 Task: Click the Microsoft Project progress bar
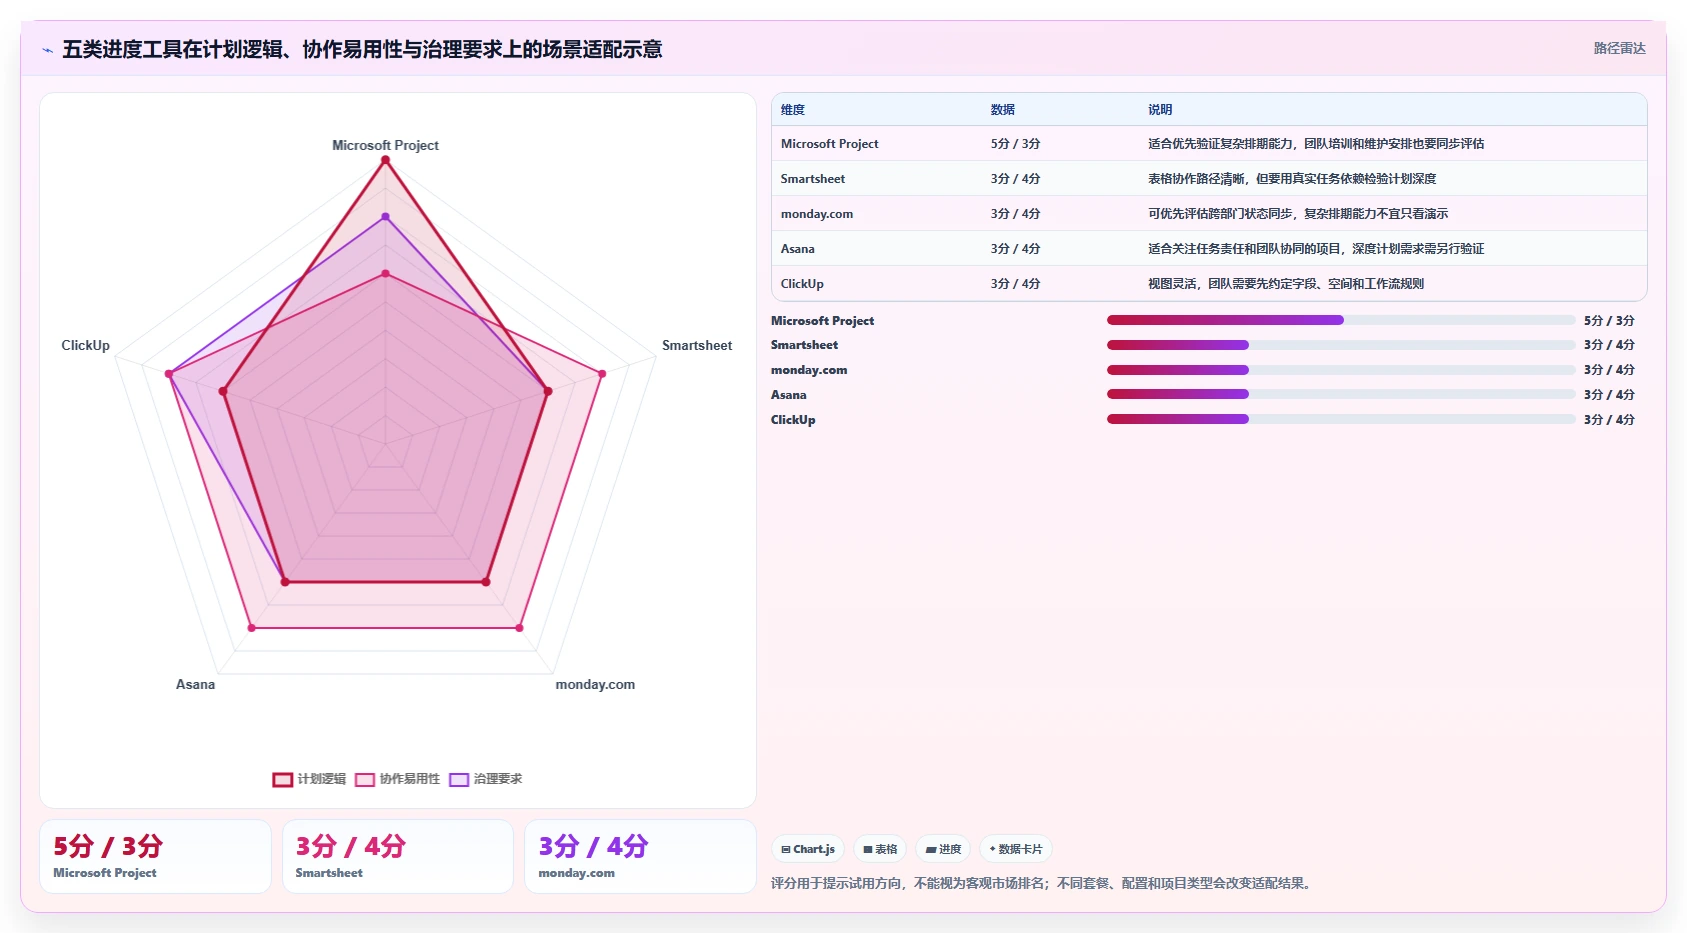pyautogui.click(x=1341, y=320)
